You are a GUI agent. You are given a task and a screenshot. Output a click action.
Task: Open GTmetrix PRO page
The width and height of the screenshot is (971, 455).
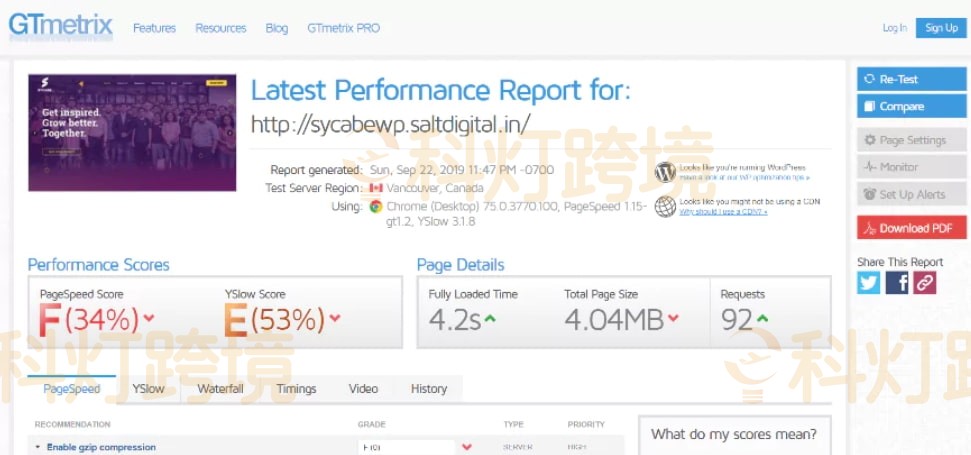point(344,28)
